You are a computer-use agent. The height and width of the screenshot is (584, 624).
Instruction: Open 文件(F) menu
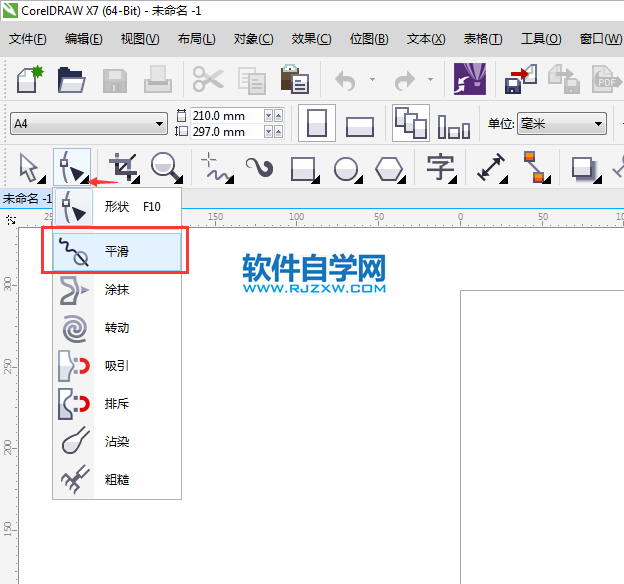tap(27, 39)
